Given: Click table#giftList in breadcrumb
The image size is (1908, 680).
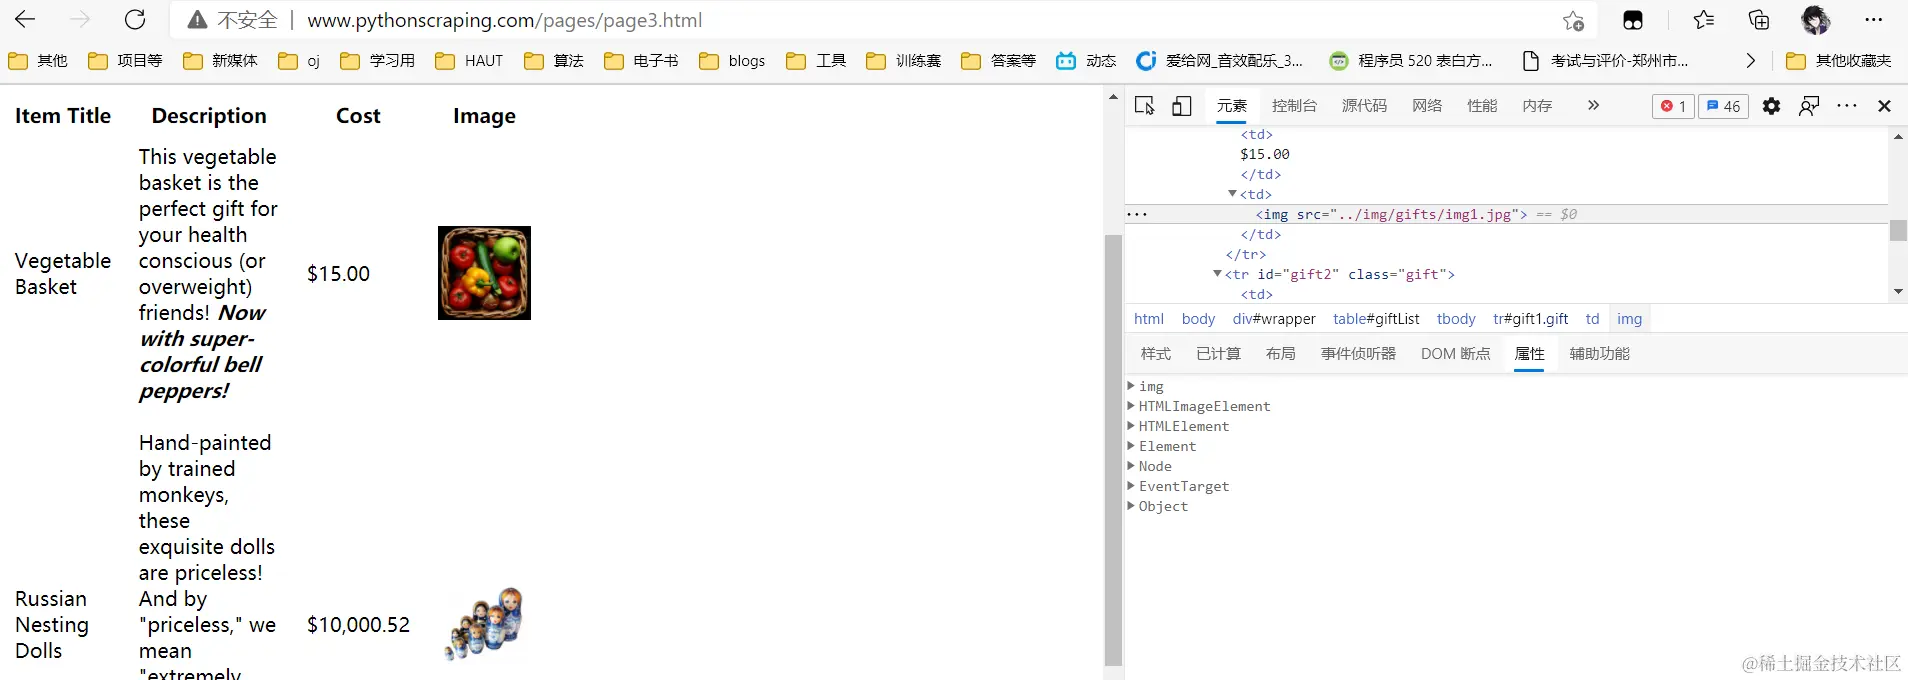Looking at the screenshot, I should click(x=1376, y=319).
